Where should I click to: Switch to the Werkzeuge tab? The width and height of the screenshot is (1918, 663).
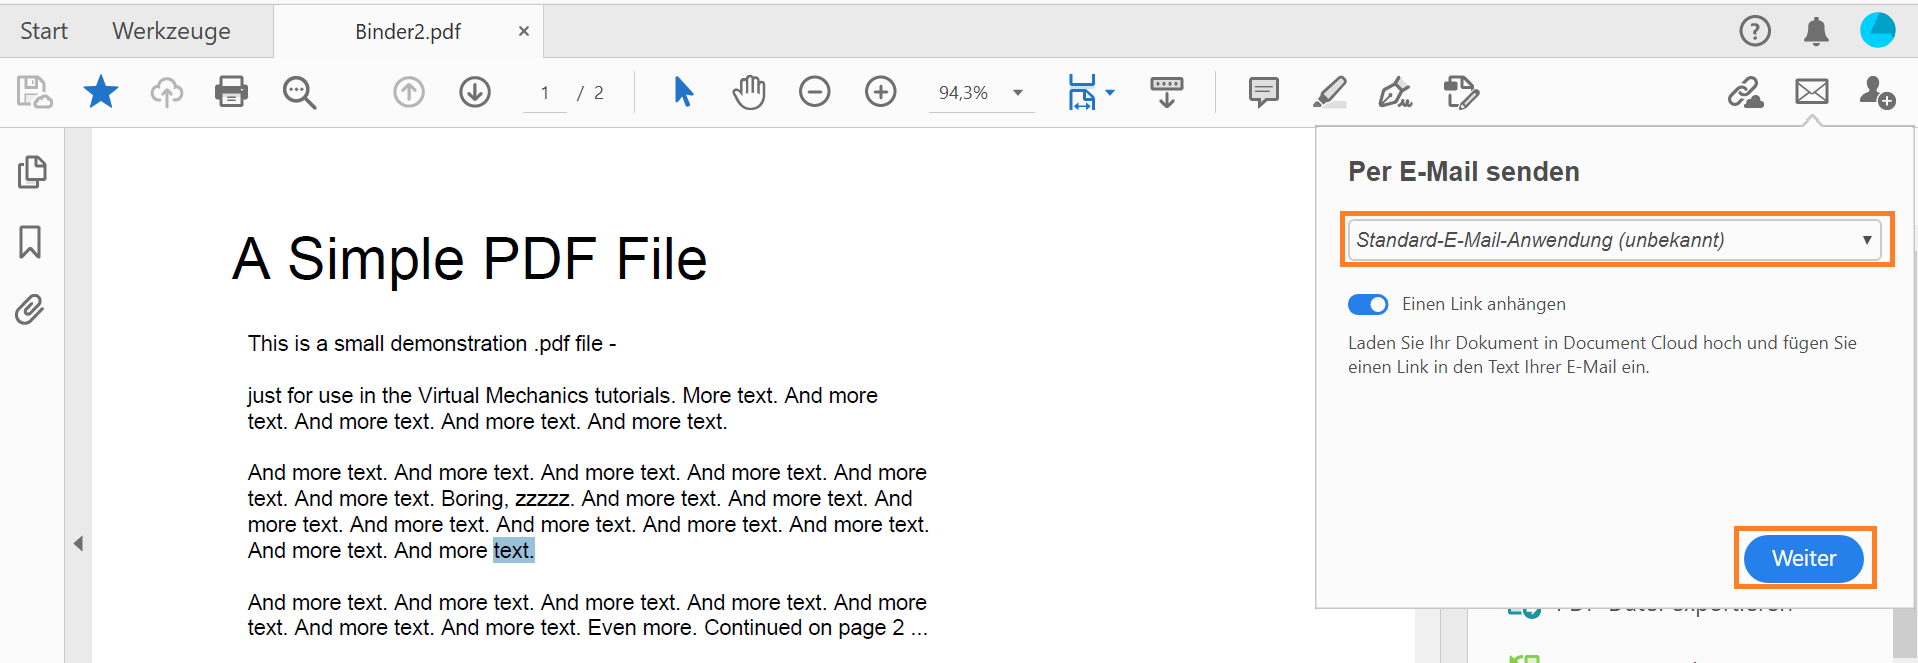[171, 31]
